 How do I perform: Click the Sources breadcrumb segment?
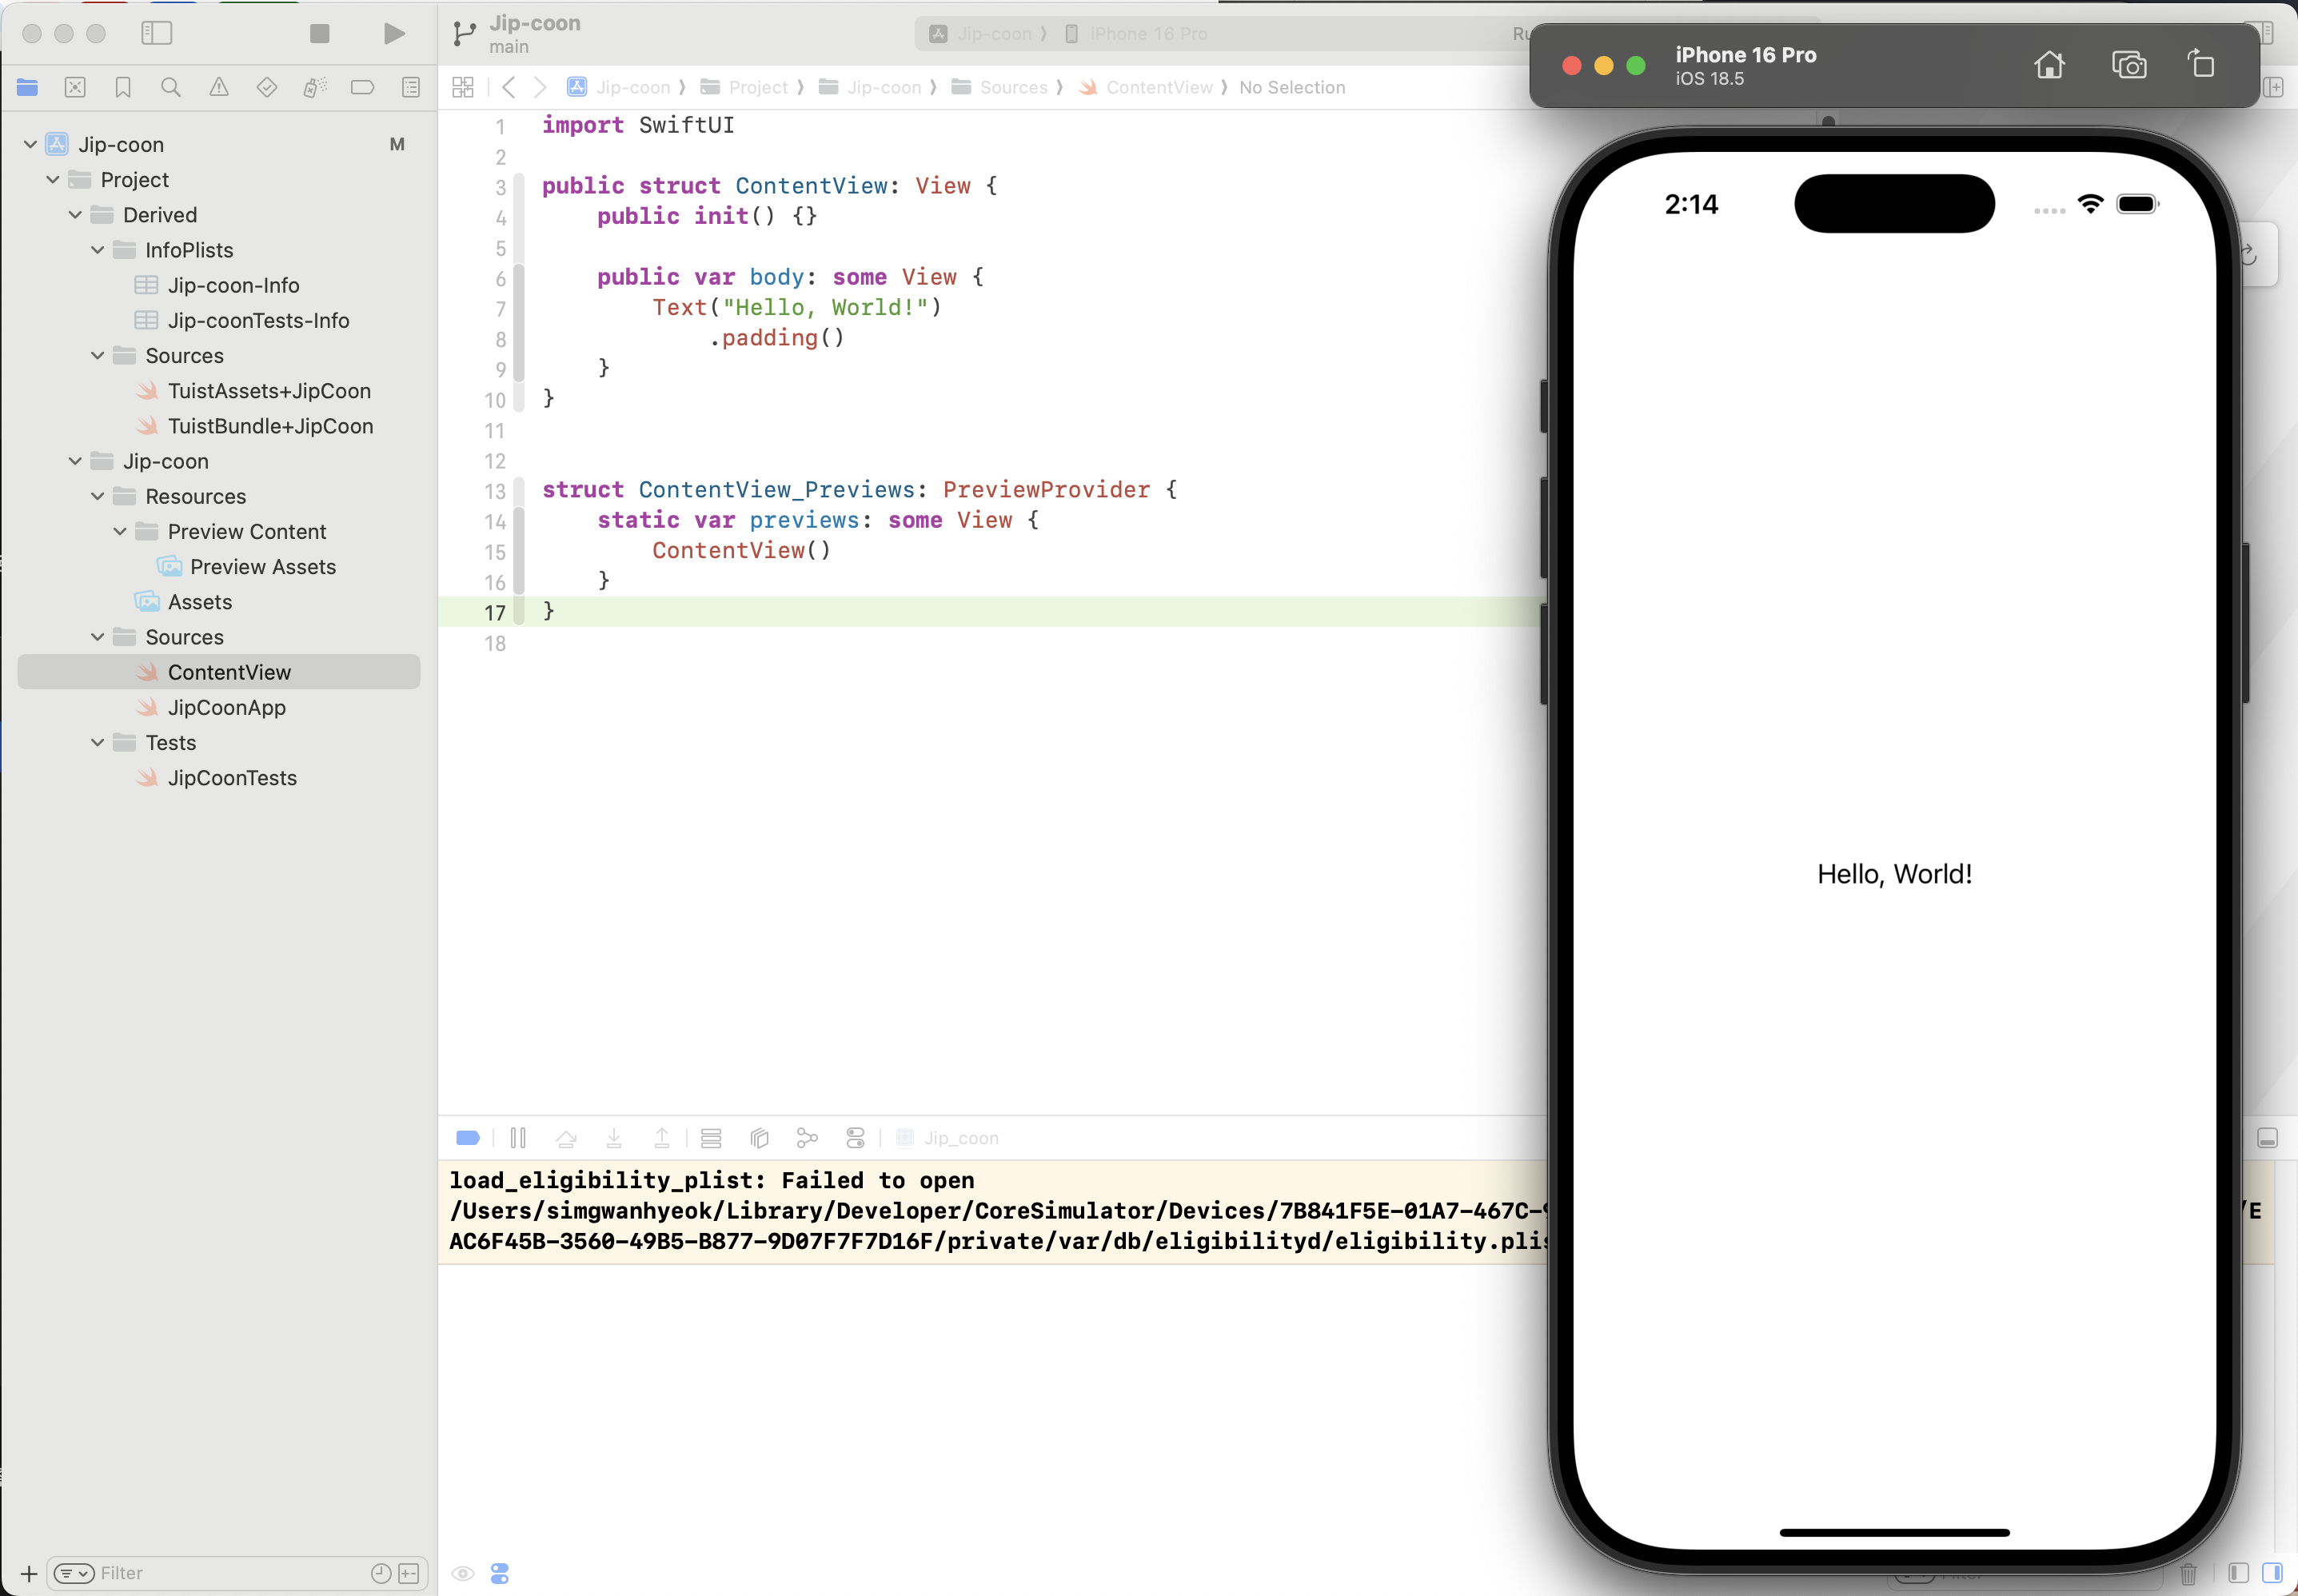[x=1012, y=88]
